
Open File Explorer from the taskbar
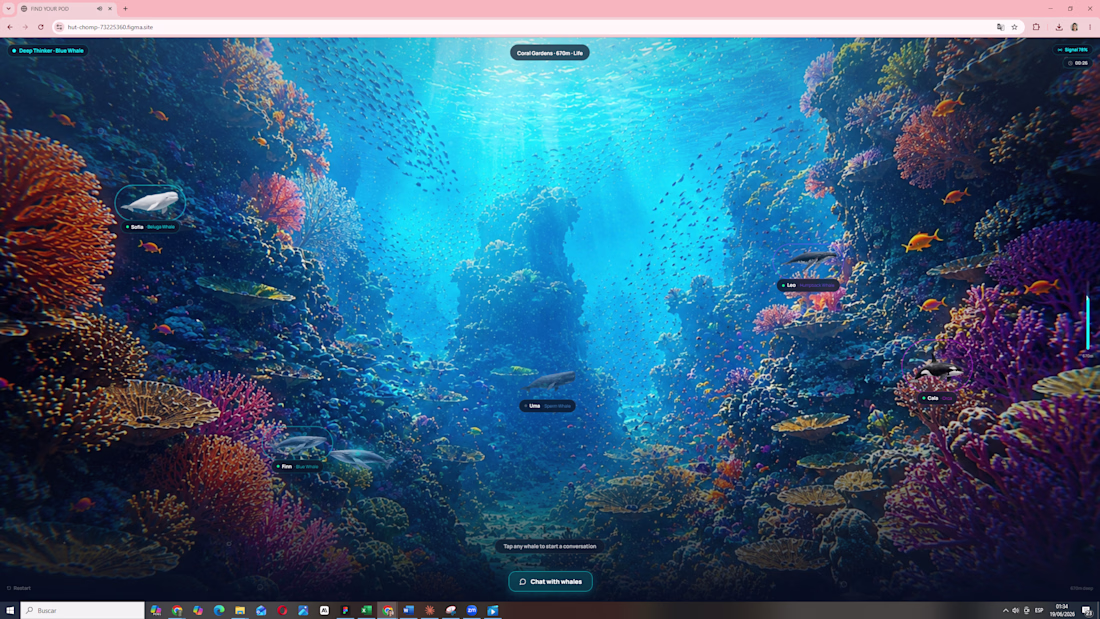click(x=240, y=611)
